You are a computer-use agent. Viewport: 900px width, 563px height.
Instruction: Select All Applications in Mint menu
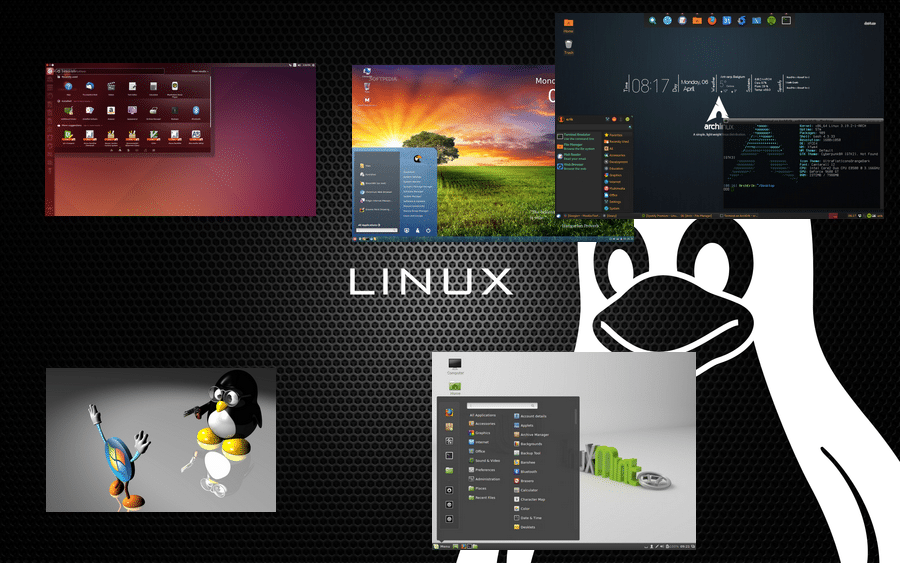(x=482, y=416)
